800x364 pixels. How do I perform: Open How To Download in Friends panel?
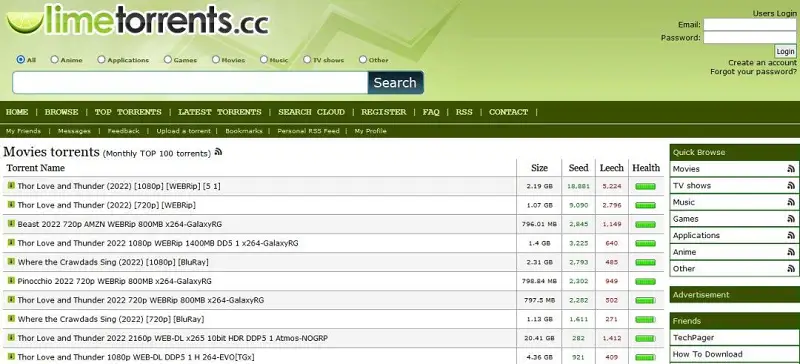[708, 354]
